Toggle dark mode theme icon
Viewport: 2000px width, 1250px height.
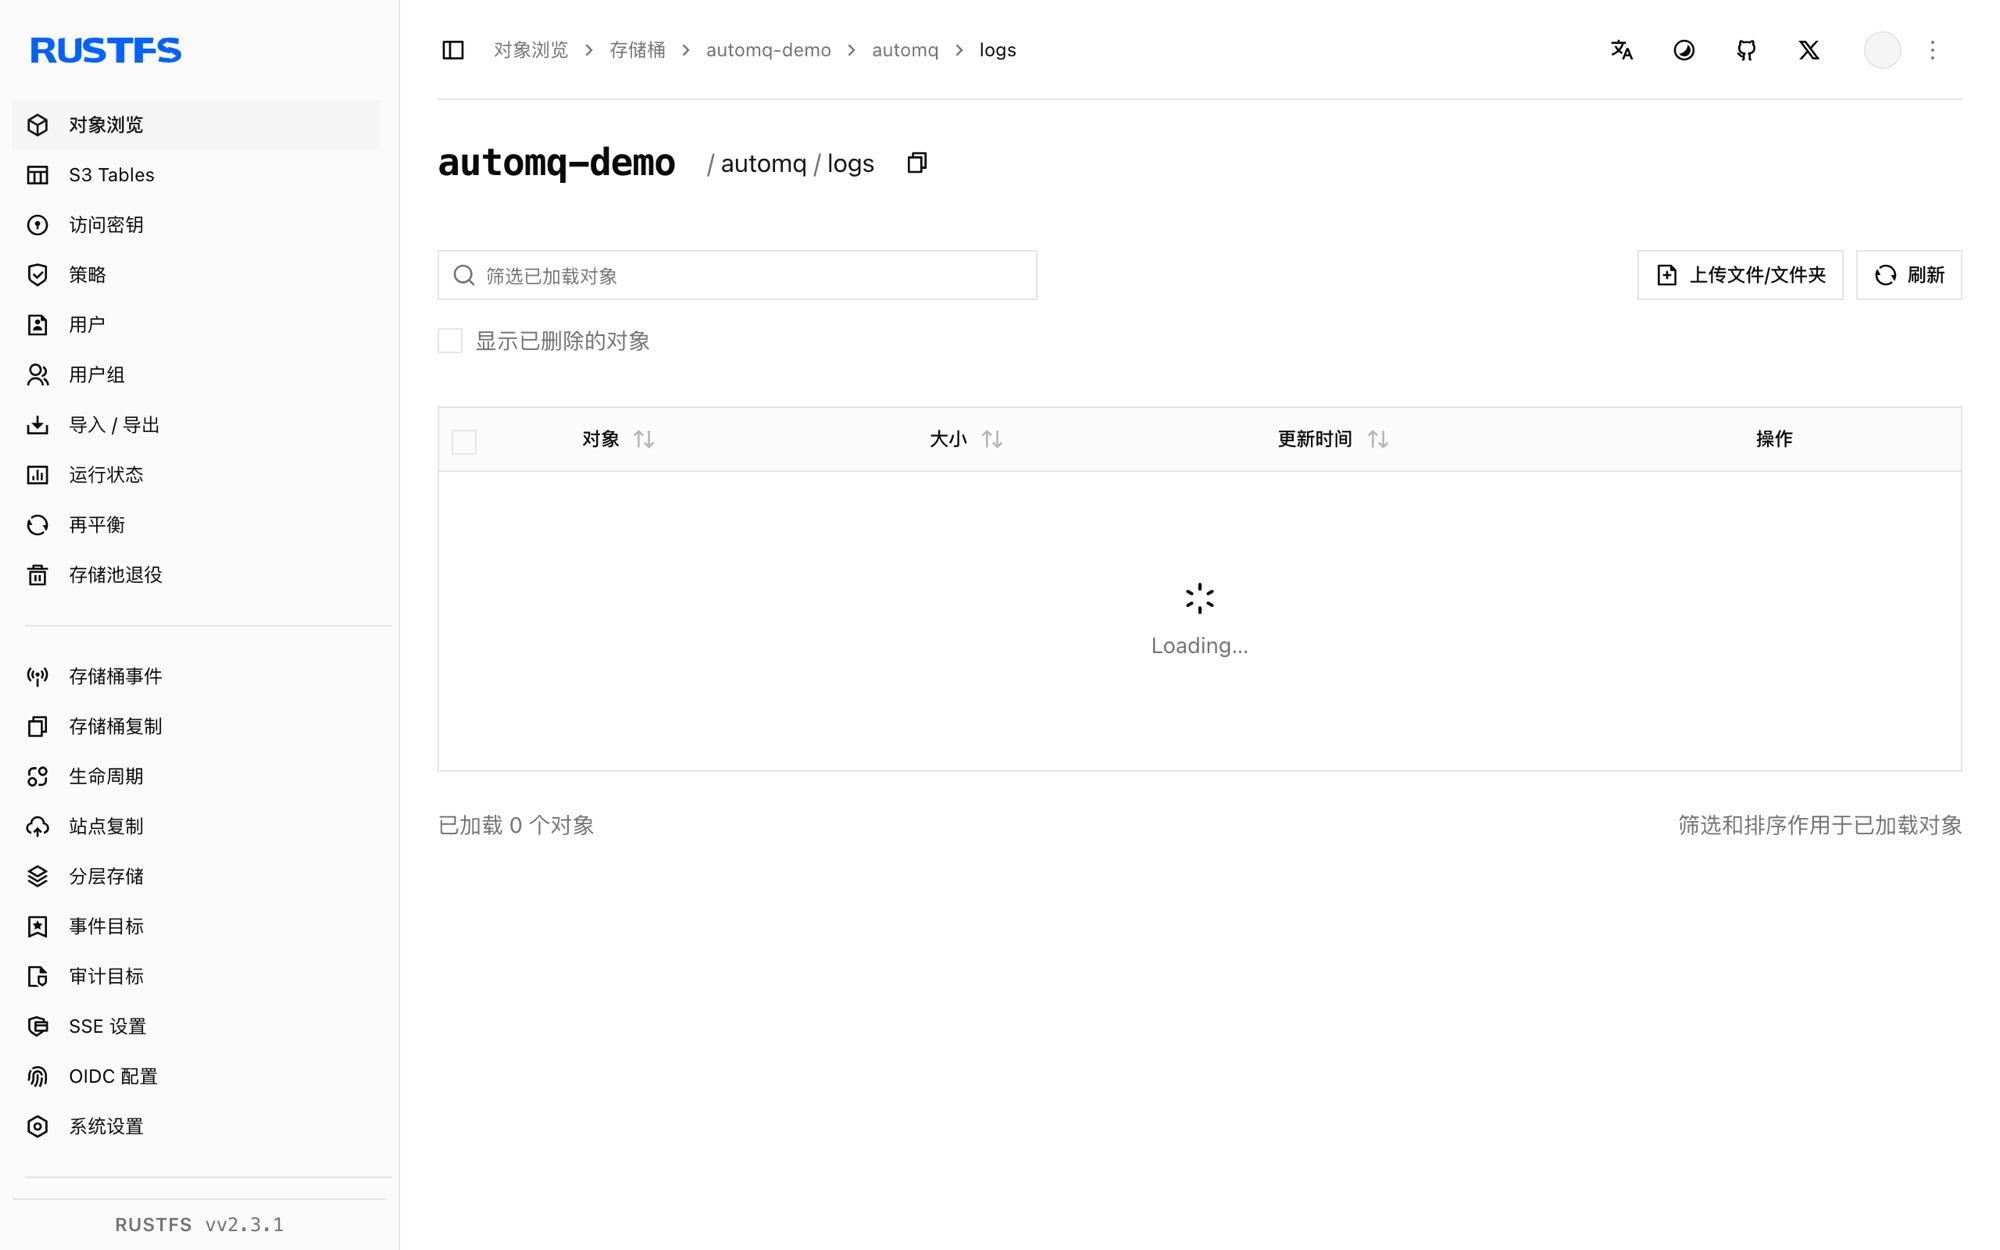tap(1684, 50)
